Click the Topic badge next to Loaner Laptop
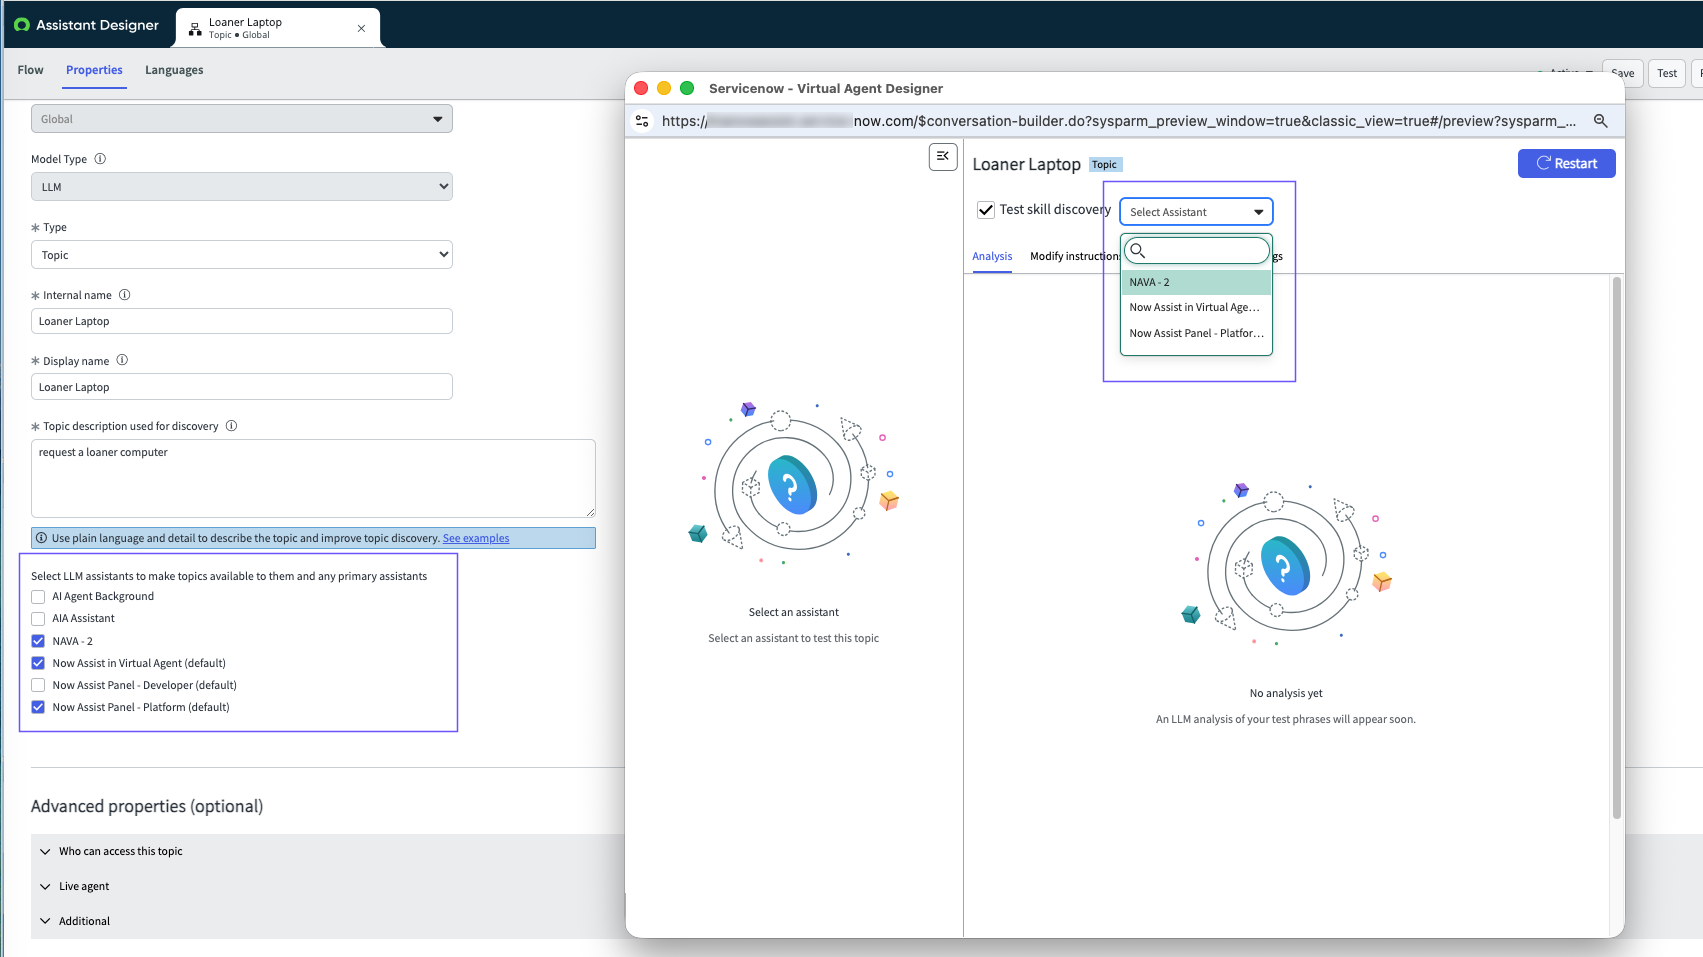Viewport: 1703px width, 957px height. click(x=1105, y=165)
